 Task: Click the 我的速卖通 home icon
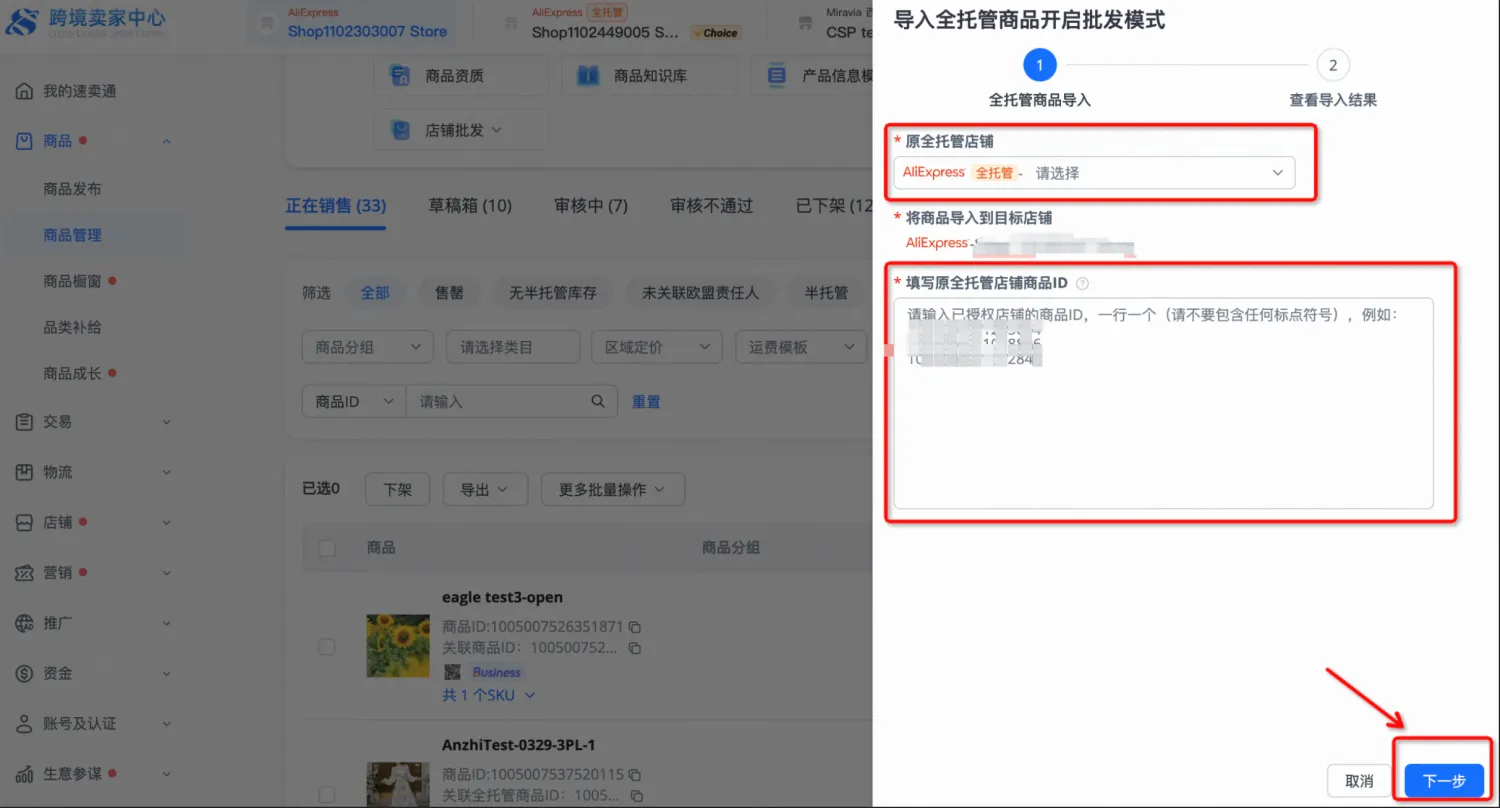point(25,91)
